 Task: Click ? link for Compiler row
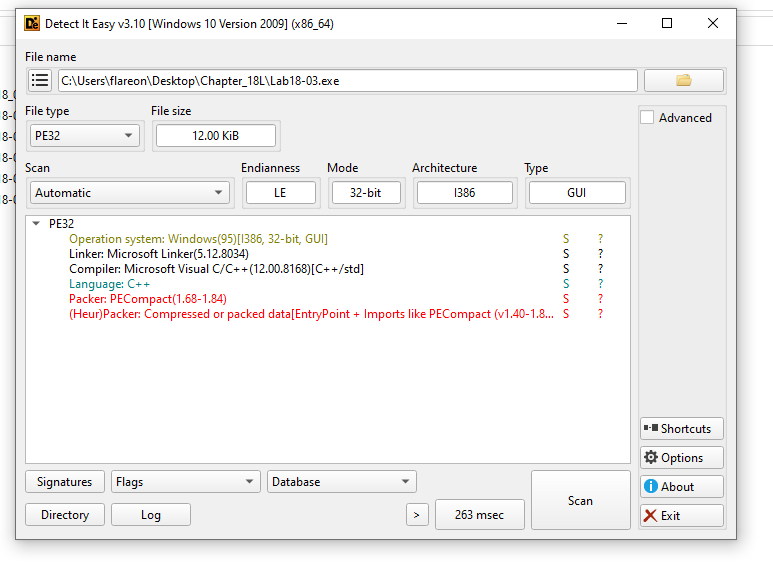coord(600,269)
